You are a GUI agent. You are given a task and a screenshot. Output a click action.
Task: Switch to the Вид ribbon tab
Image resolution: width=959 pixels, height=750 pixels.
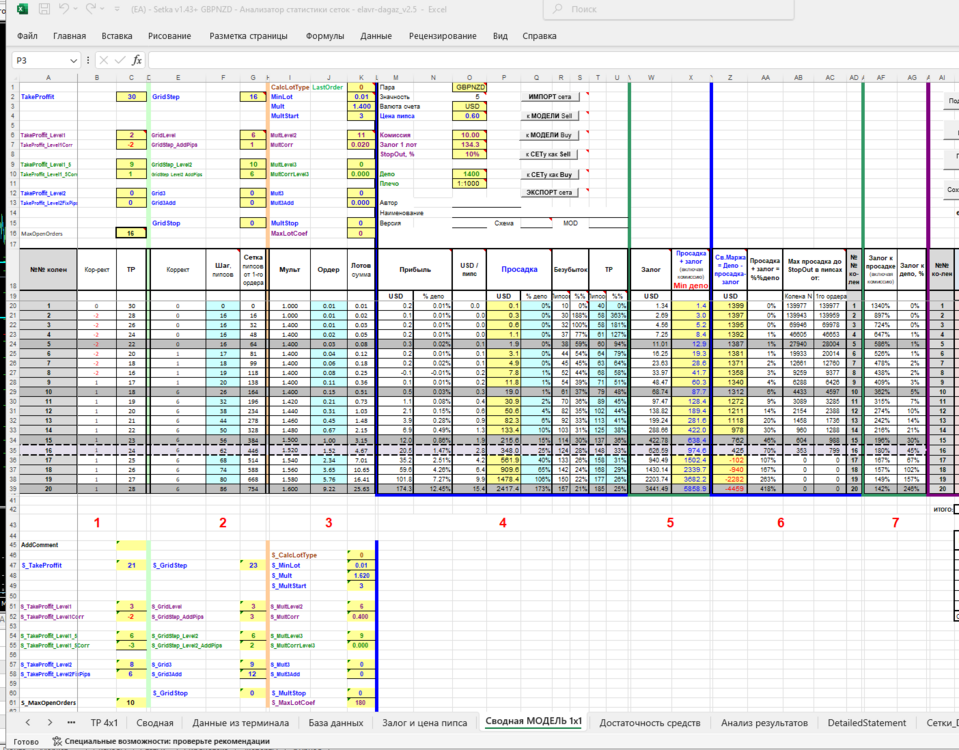point(500,36)
